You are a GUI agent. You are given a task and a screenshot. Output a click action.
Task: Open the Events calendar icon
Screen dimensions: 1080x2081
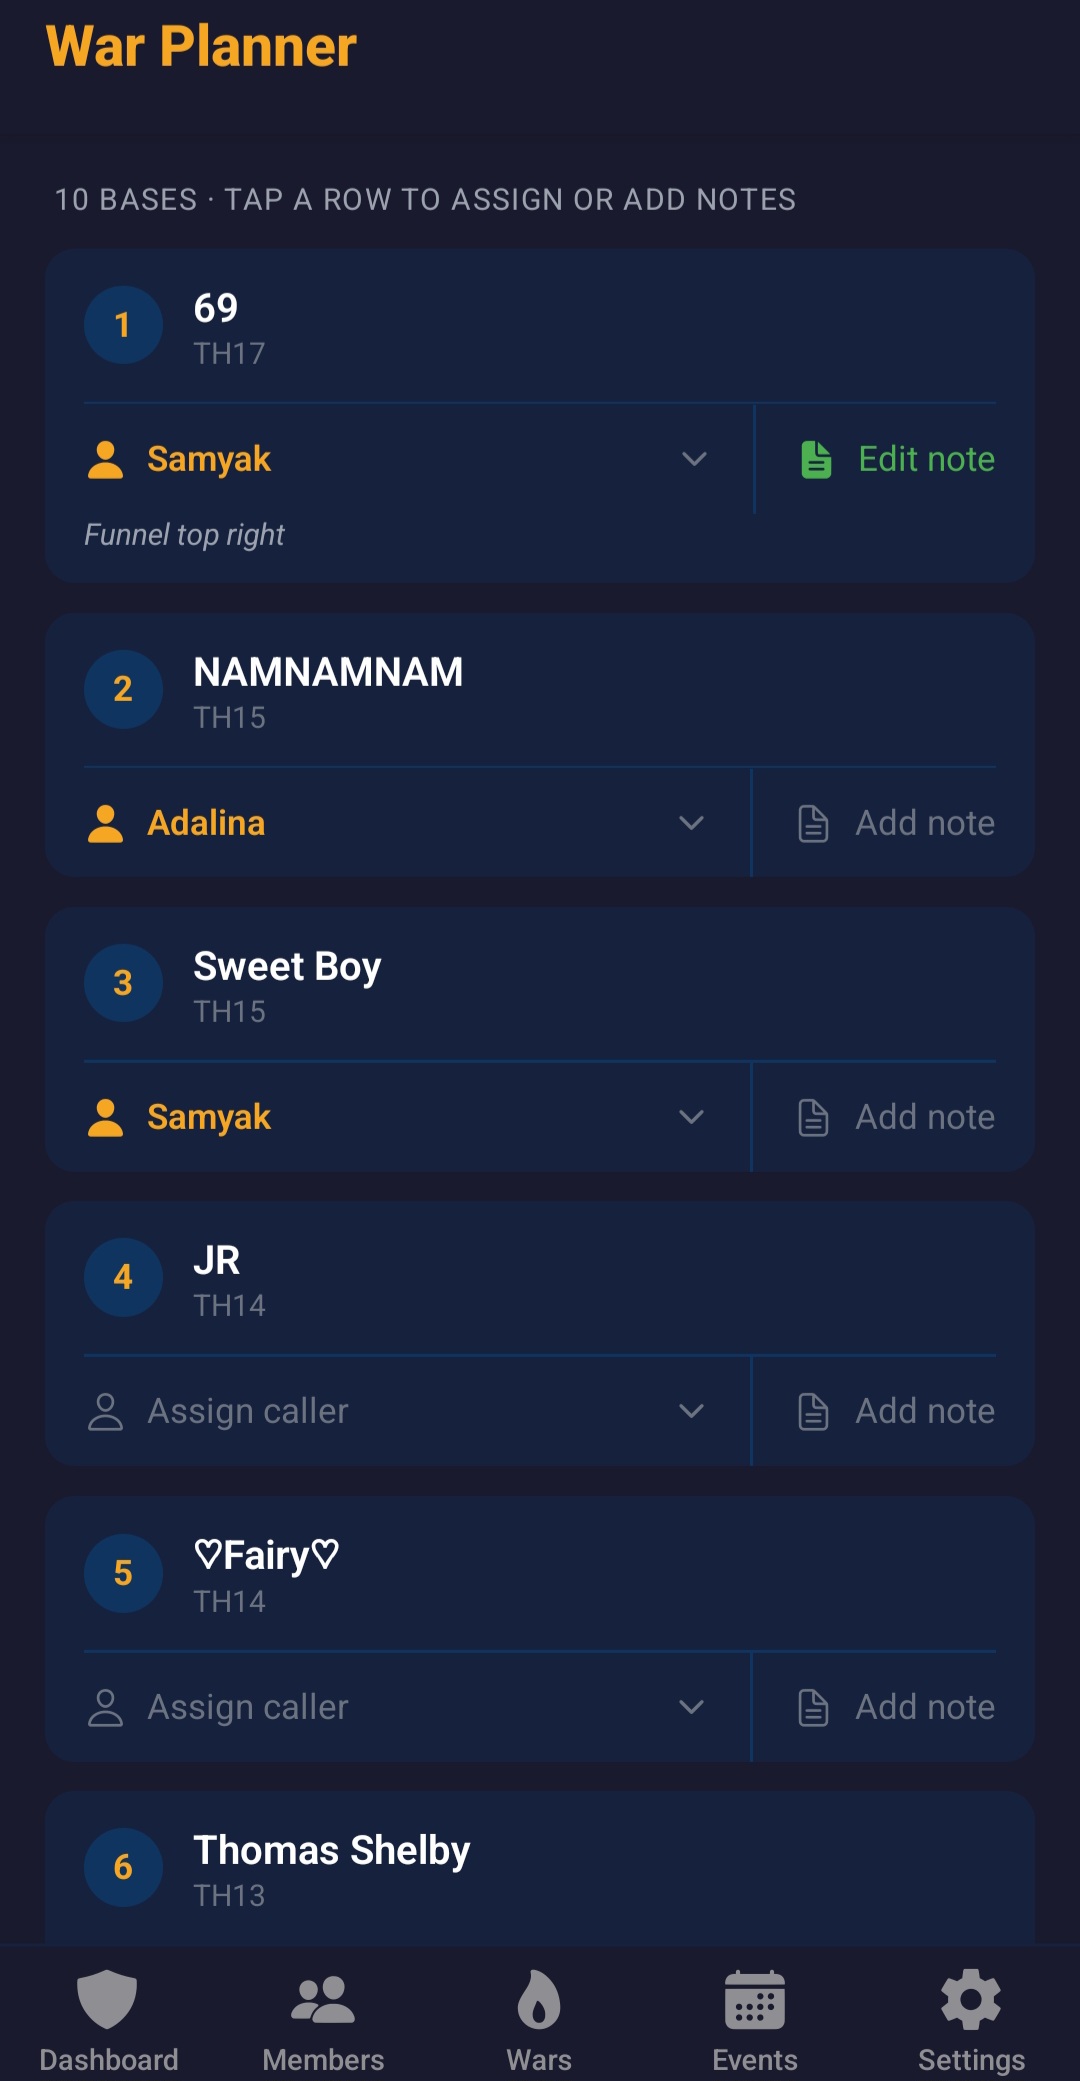[755, 2000]
